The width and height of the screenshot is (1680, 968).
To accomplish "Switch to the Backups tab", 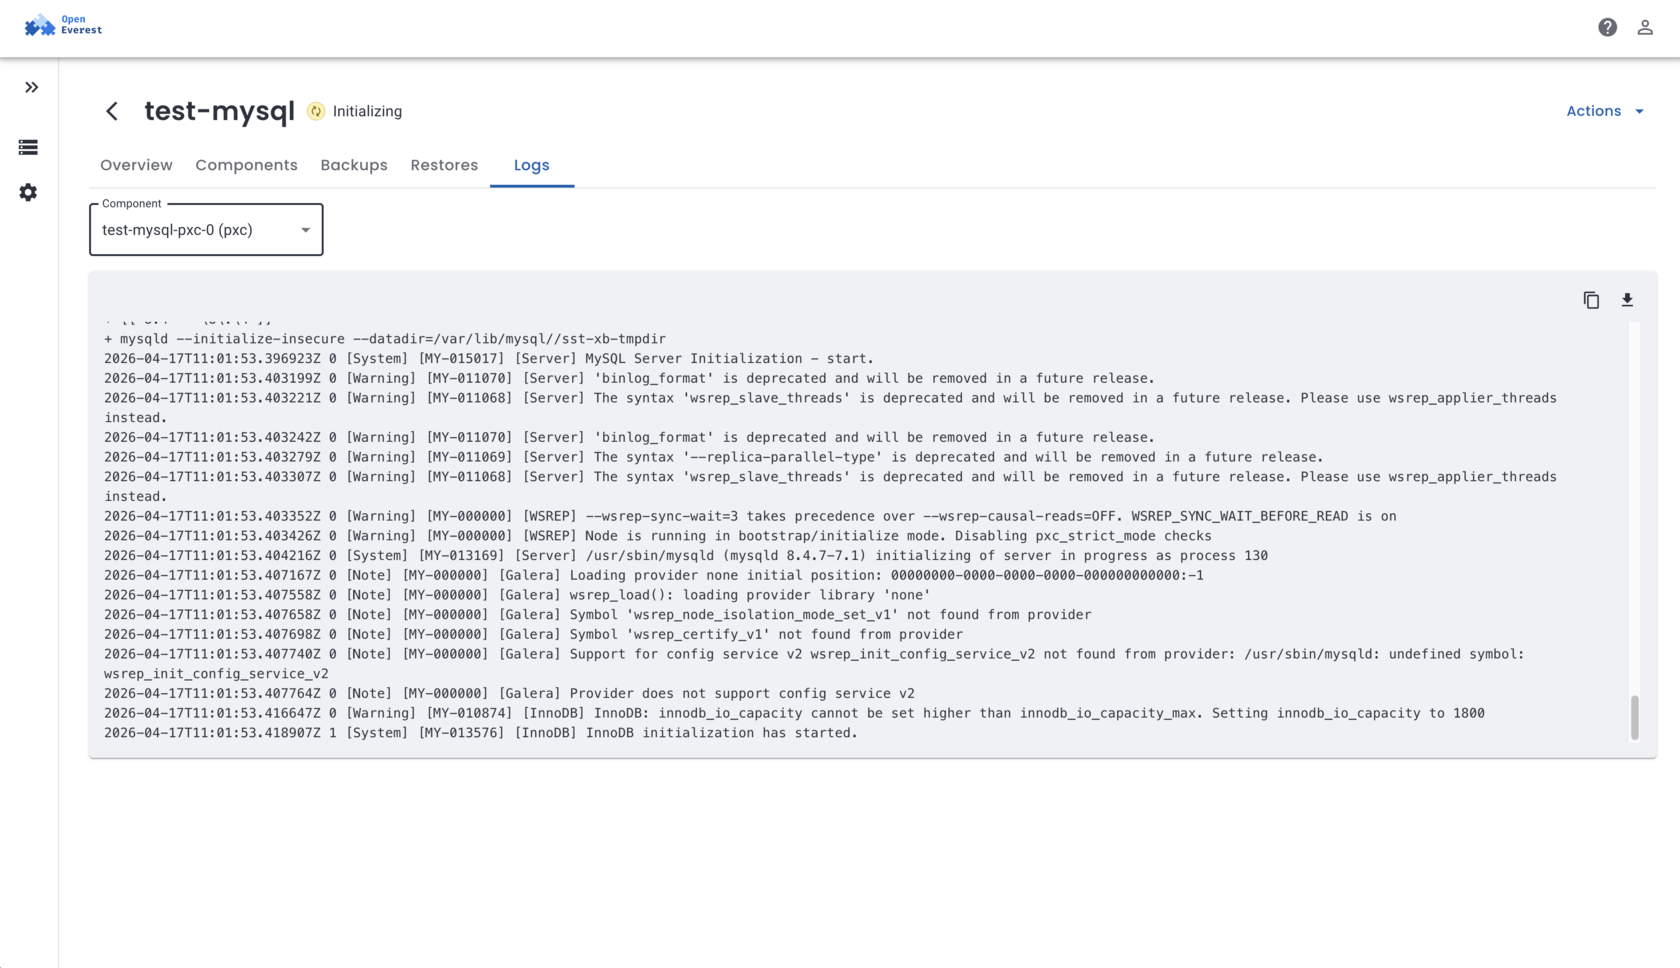I will click(354, 165).
